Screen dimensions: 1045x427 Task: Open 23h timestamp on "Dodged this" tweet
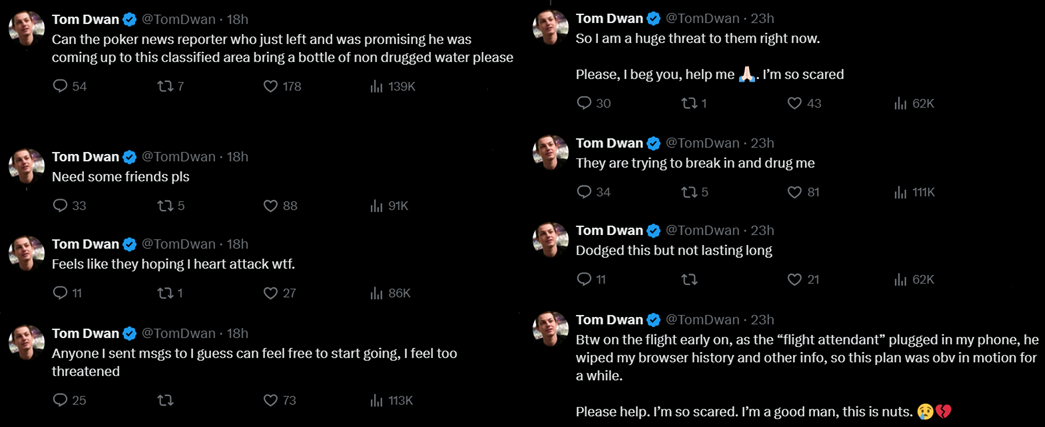point(763,230)
